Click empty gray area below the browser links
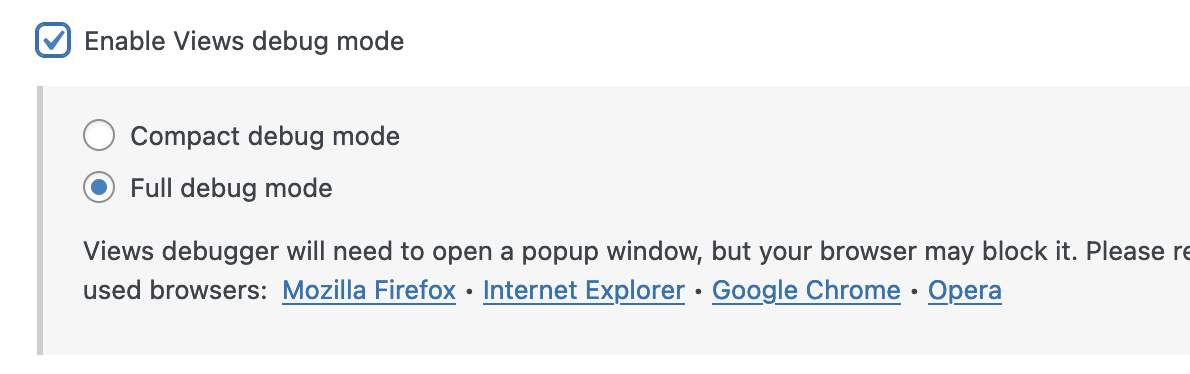1190x374 pixels. 607,332
